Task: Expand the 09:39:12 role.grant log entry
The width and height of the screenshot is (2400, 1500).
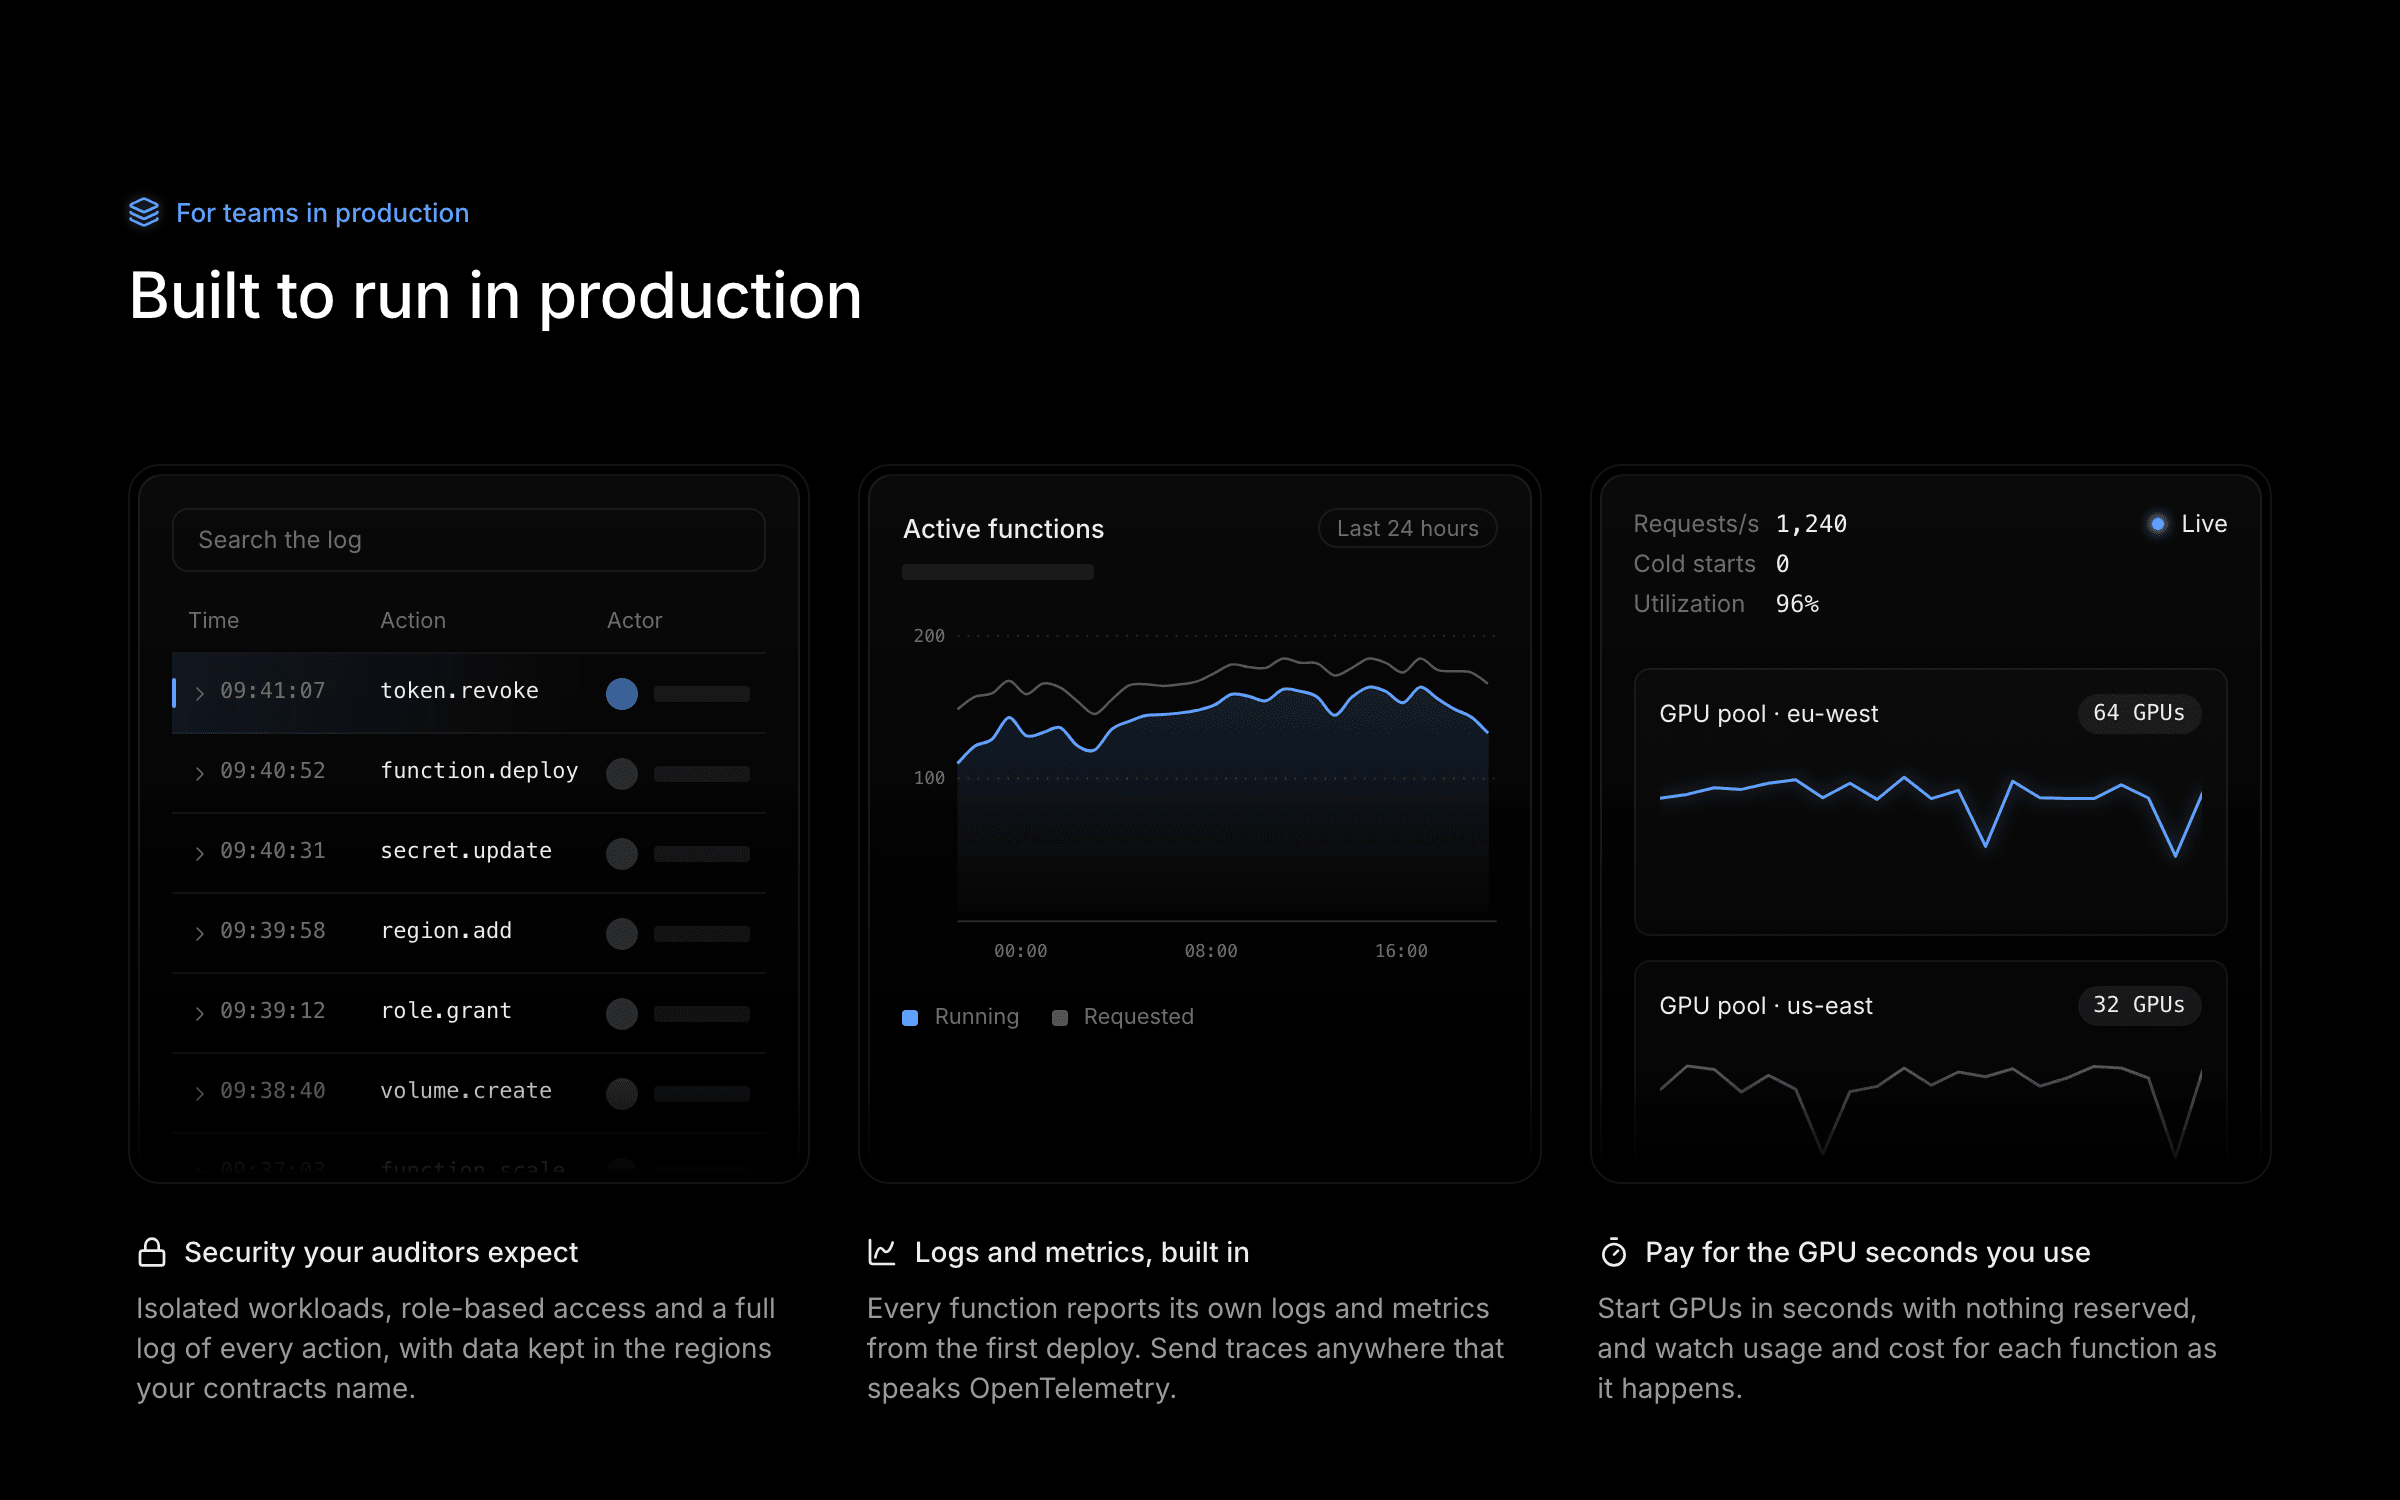Action: click(199, 1013)
